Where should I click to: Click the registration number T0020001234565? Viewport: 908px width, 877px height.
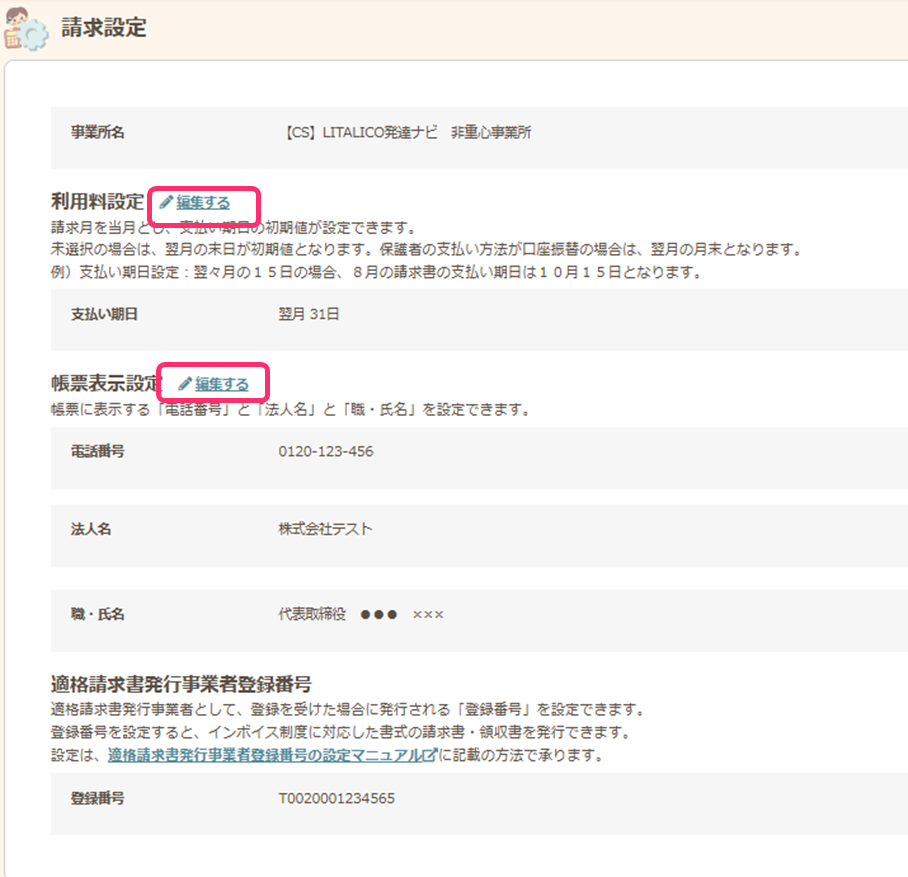click(x=337, y=799)
